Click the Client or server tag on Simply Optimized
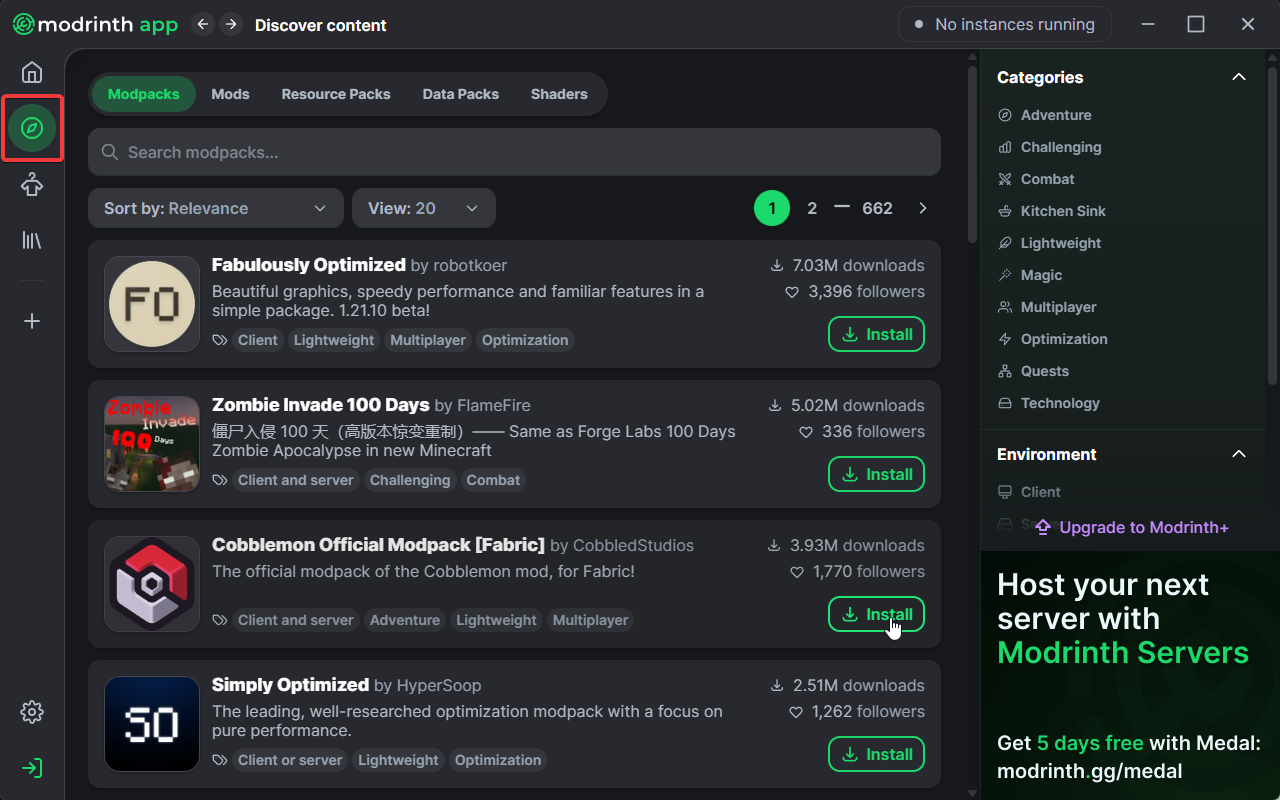 pos(290,760)
